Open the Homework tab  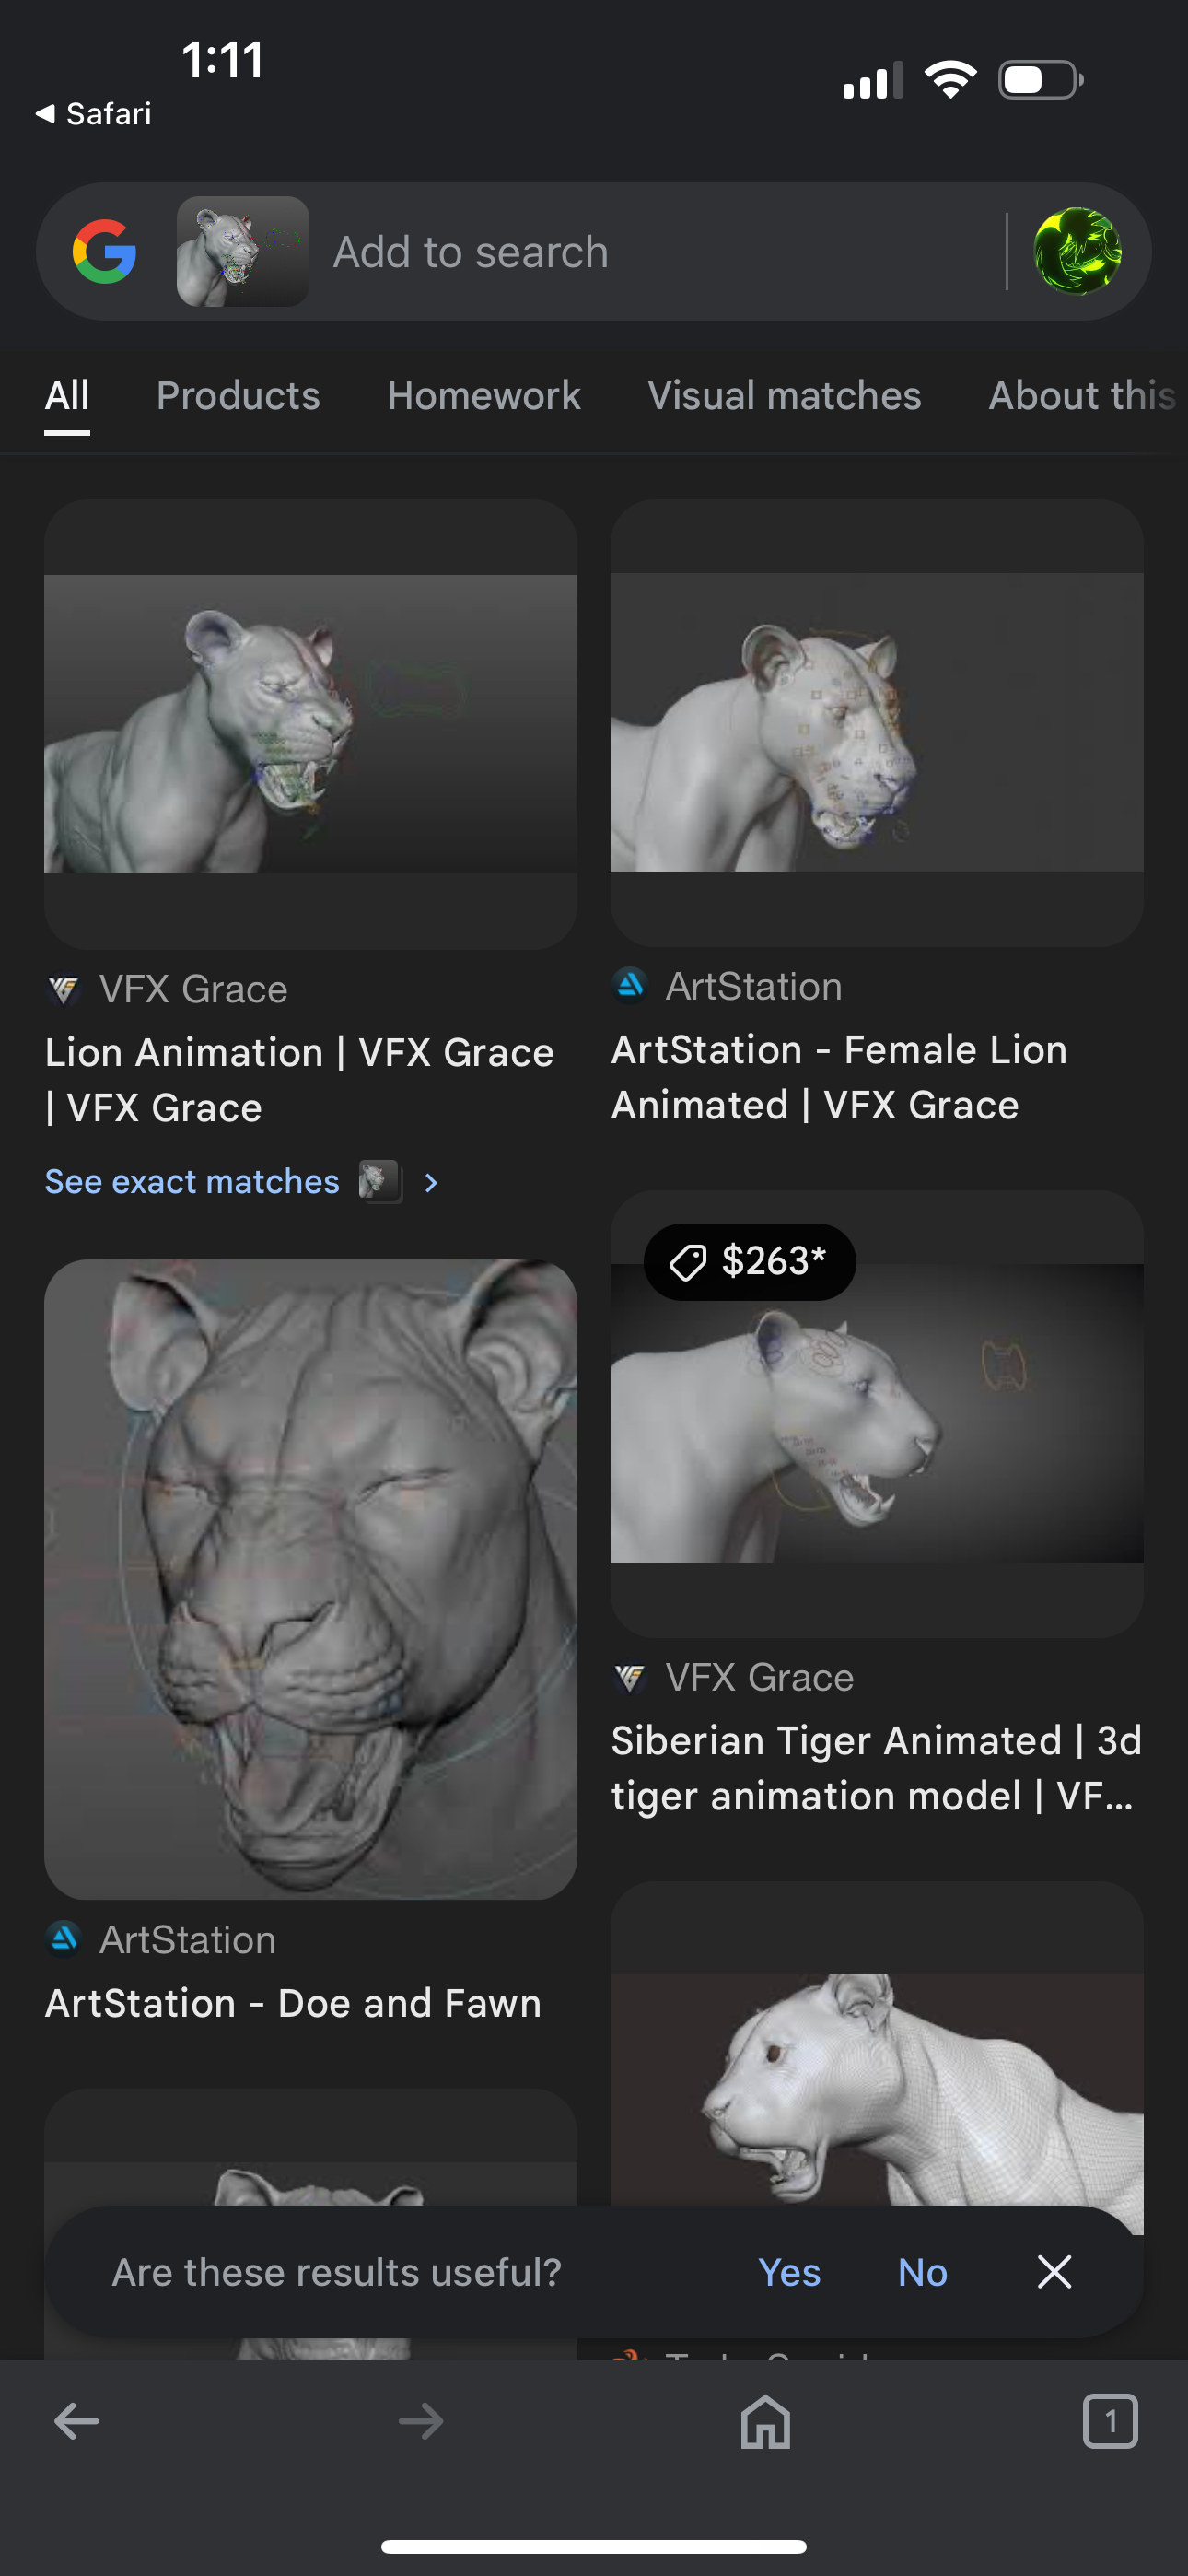(484, 396)
